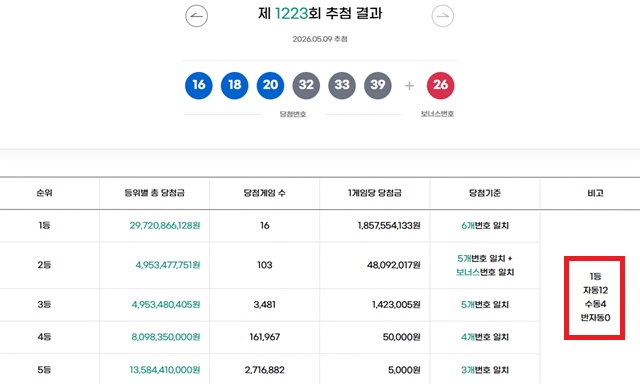Select winning number ball 39

coord(378,85)
